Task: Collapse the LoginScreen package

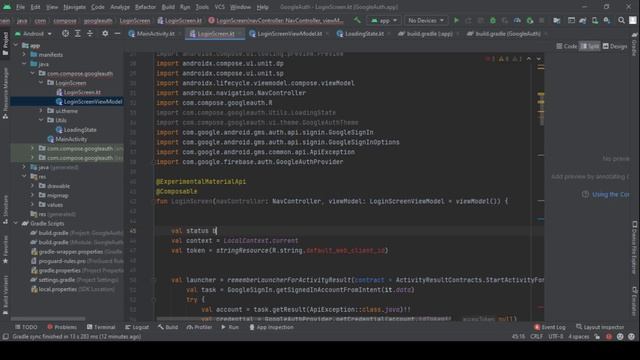Action: point(41,82)
